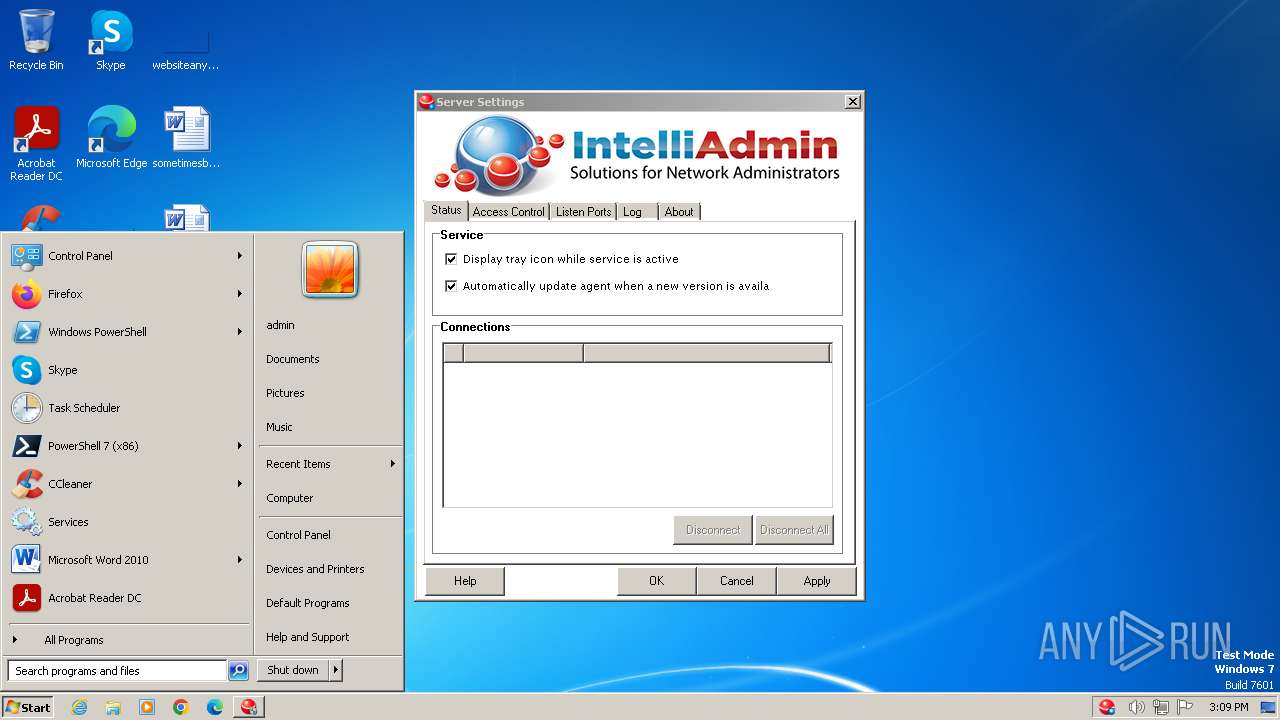Expand Microsoft Word 2010 jump list arrow

(240, 560)
